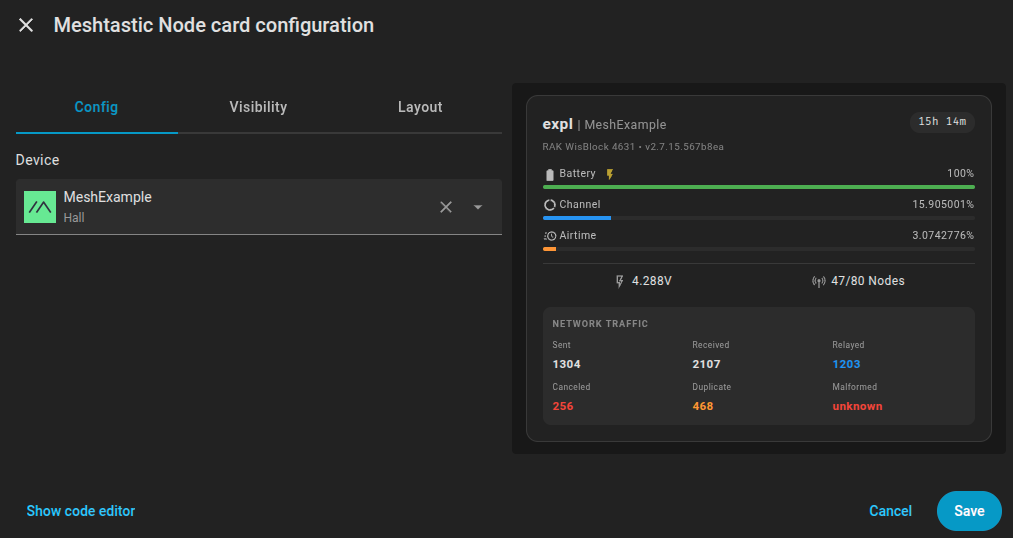Click the Canceled value '256'
This screenshot has height=538, width=1013.
tap(563, 406)
